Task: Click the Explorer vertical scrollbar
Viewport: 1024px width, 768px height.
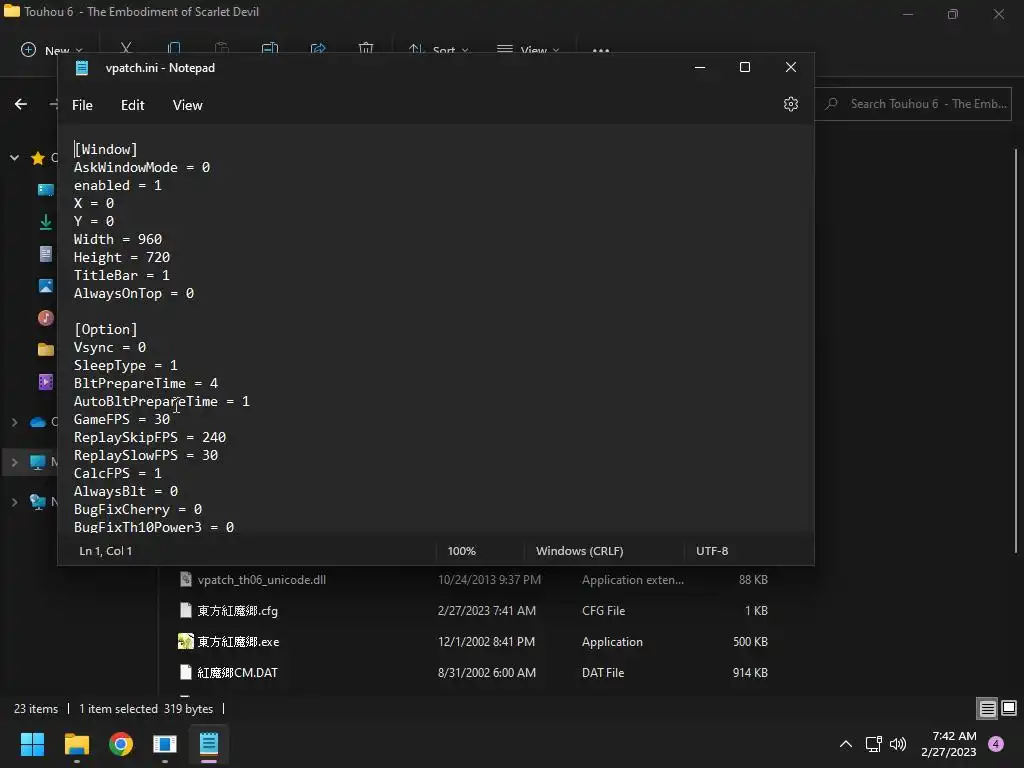Action: [x=1016, y=349]
